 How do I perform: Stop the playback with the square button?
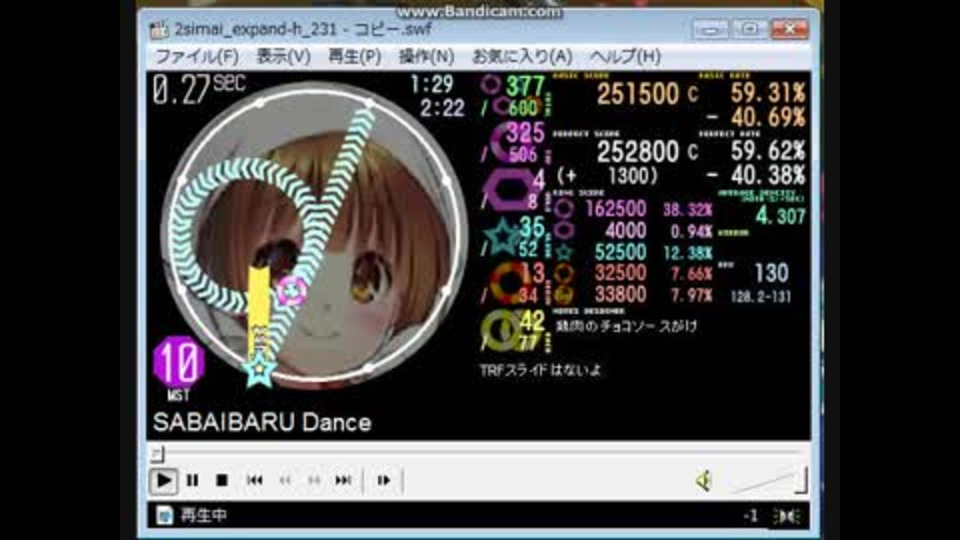222,481
